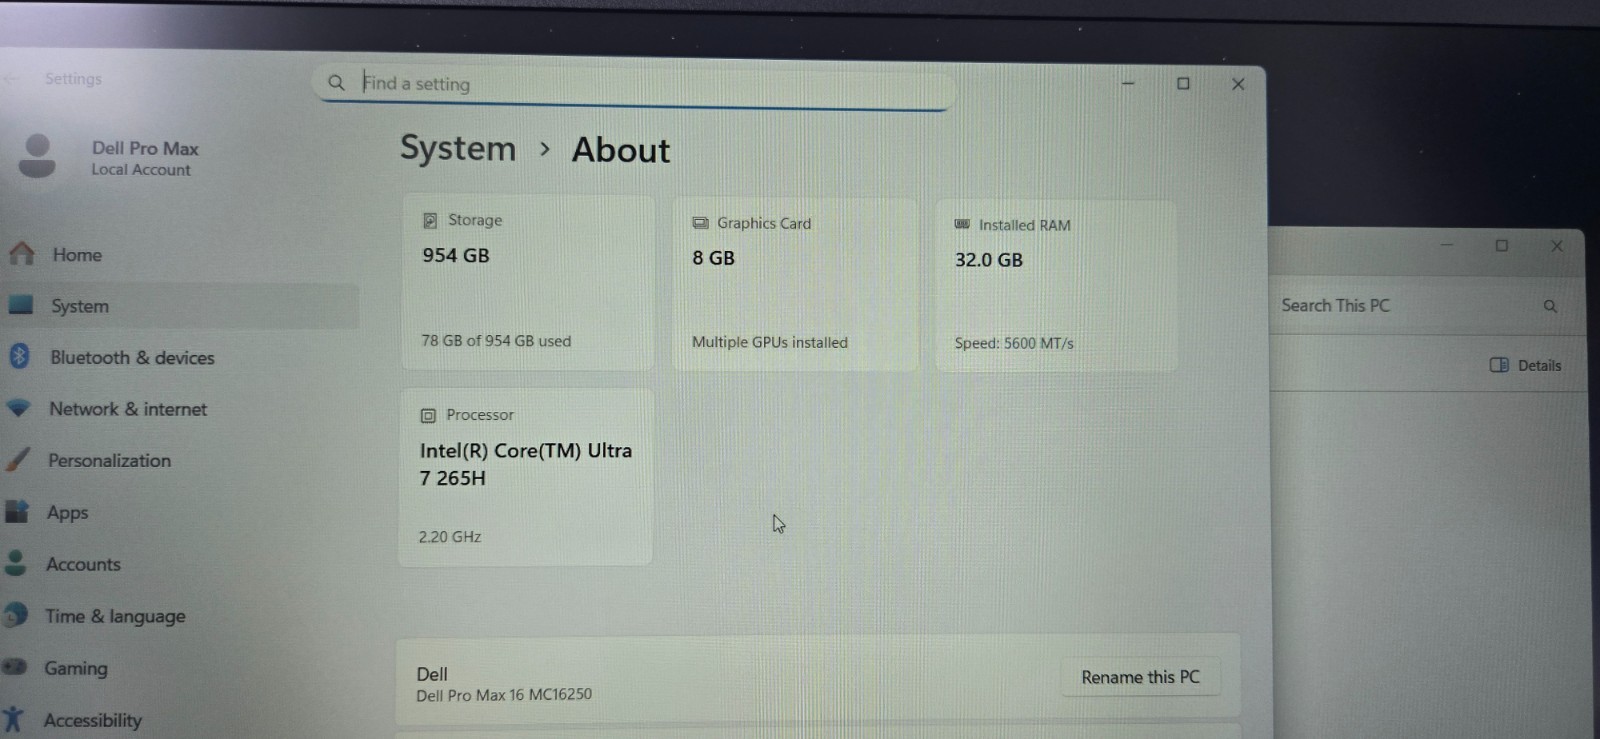Click the Accessibility figure icon
This screenshot has height=739, width=1600.
click(x=13, y=719)
